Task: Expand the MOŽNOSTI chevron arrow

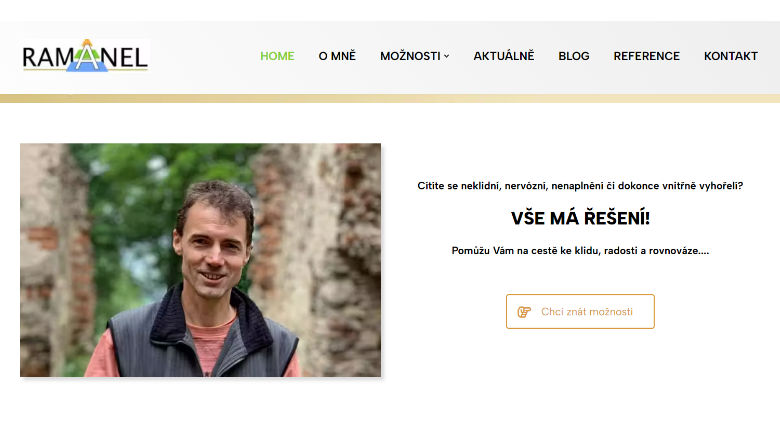Action: [x=447, y=56]
